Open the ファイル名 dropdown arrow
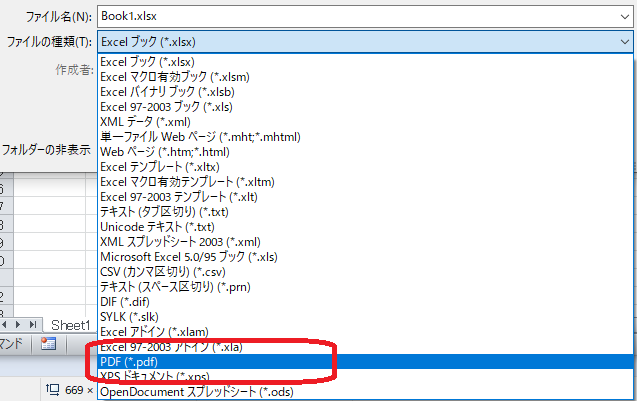 pyautogui.click(x=625, y=17)
